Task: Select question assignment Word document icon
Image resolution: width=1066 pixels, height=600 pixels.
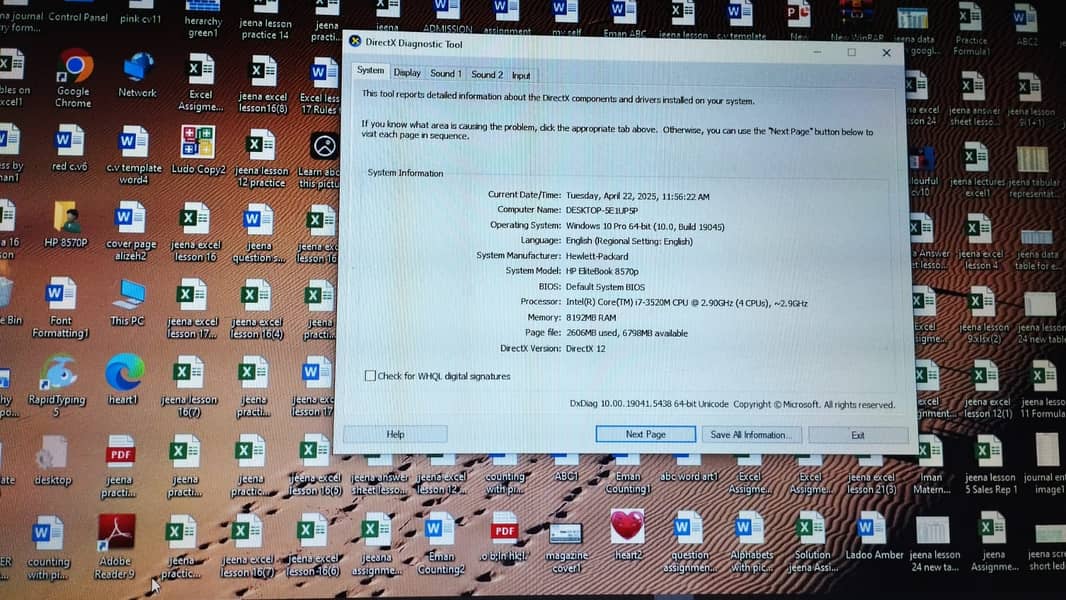Action: (689, 543)
